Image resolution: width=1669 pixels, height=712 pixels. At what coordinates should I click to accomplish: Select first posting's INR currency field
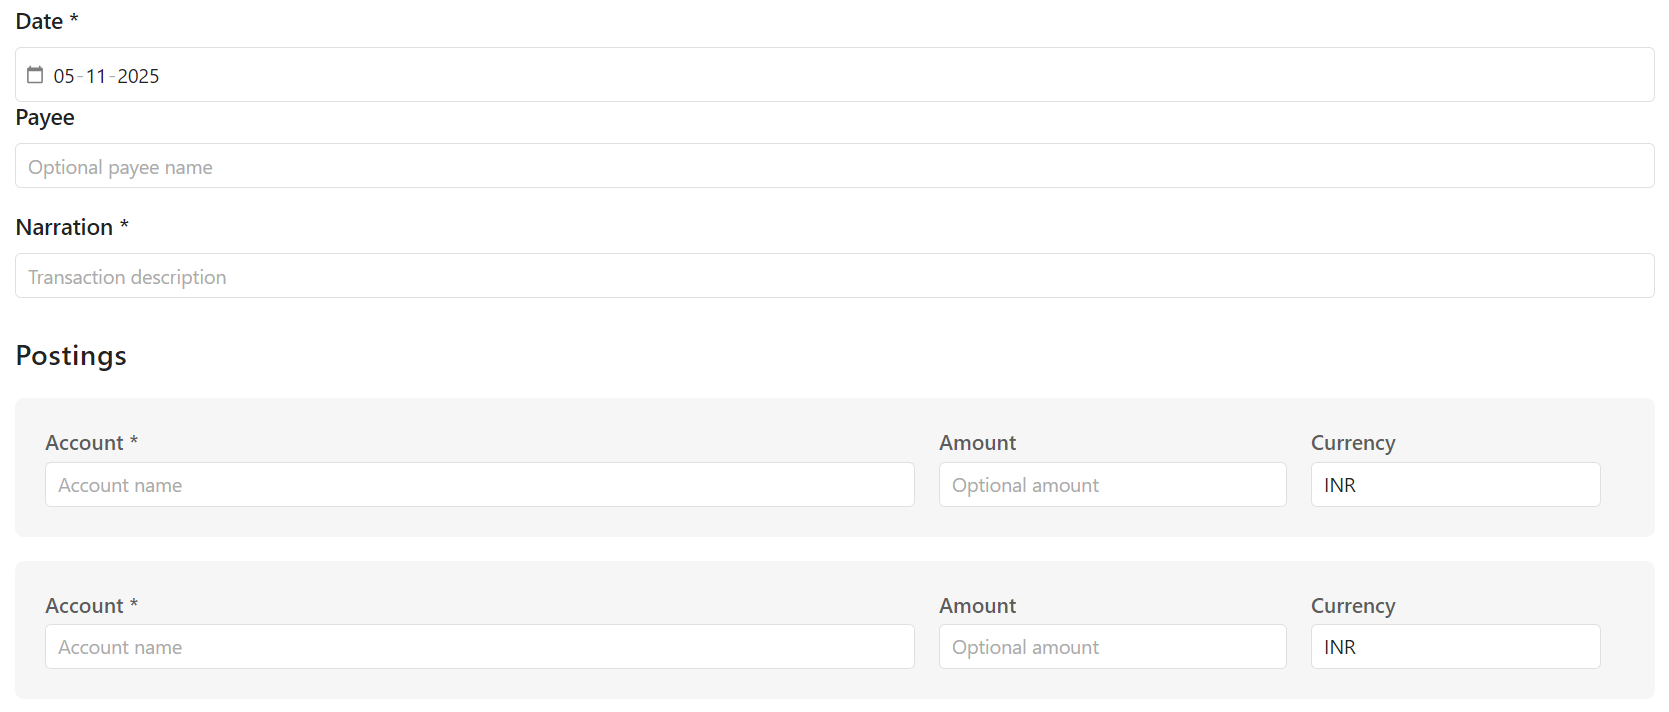click(1455, 485)
